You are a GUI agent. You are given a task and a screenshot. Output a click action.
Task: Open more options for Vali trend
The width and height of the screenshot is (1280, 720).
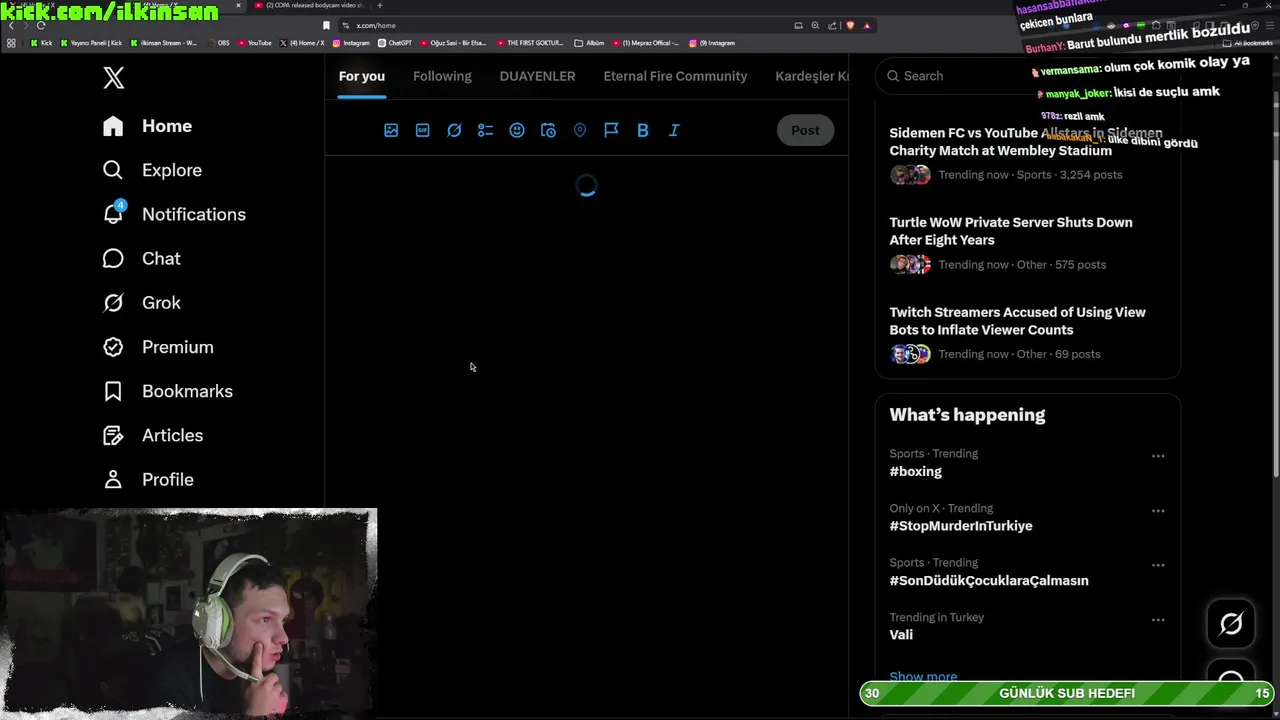1158,620
